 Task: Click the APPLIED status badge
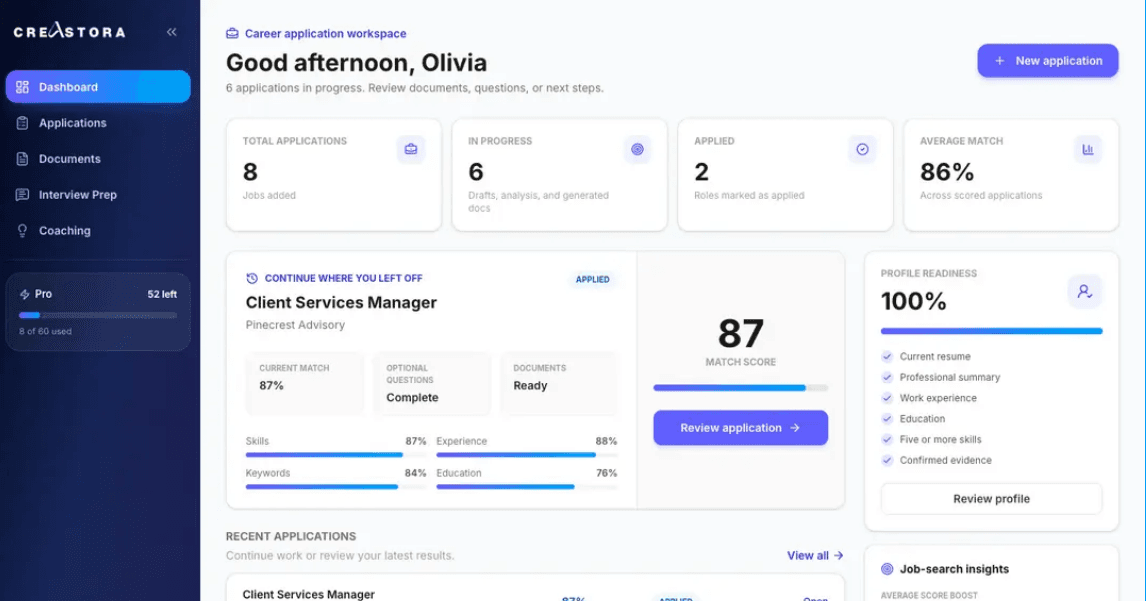[593, 279]
